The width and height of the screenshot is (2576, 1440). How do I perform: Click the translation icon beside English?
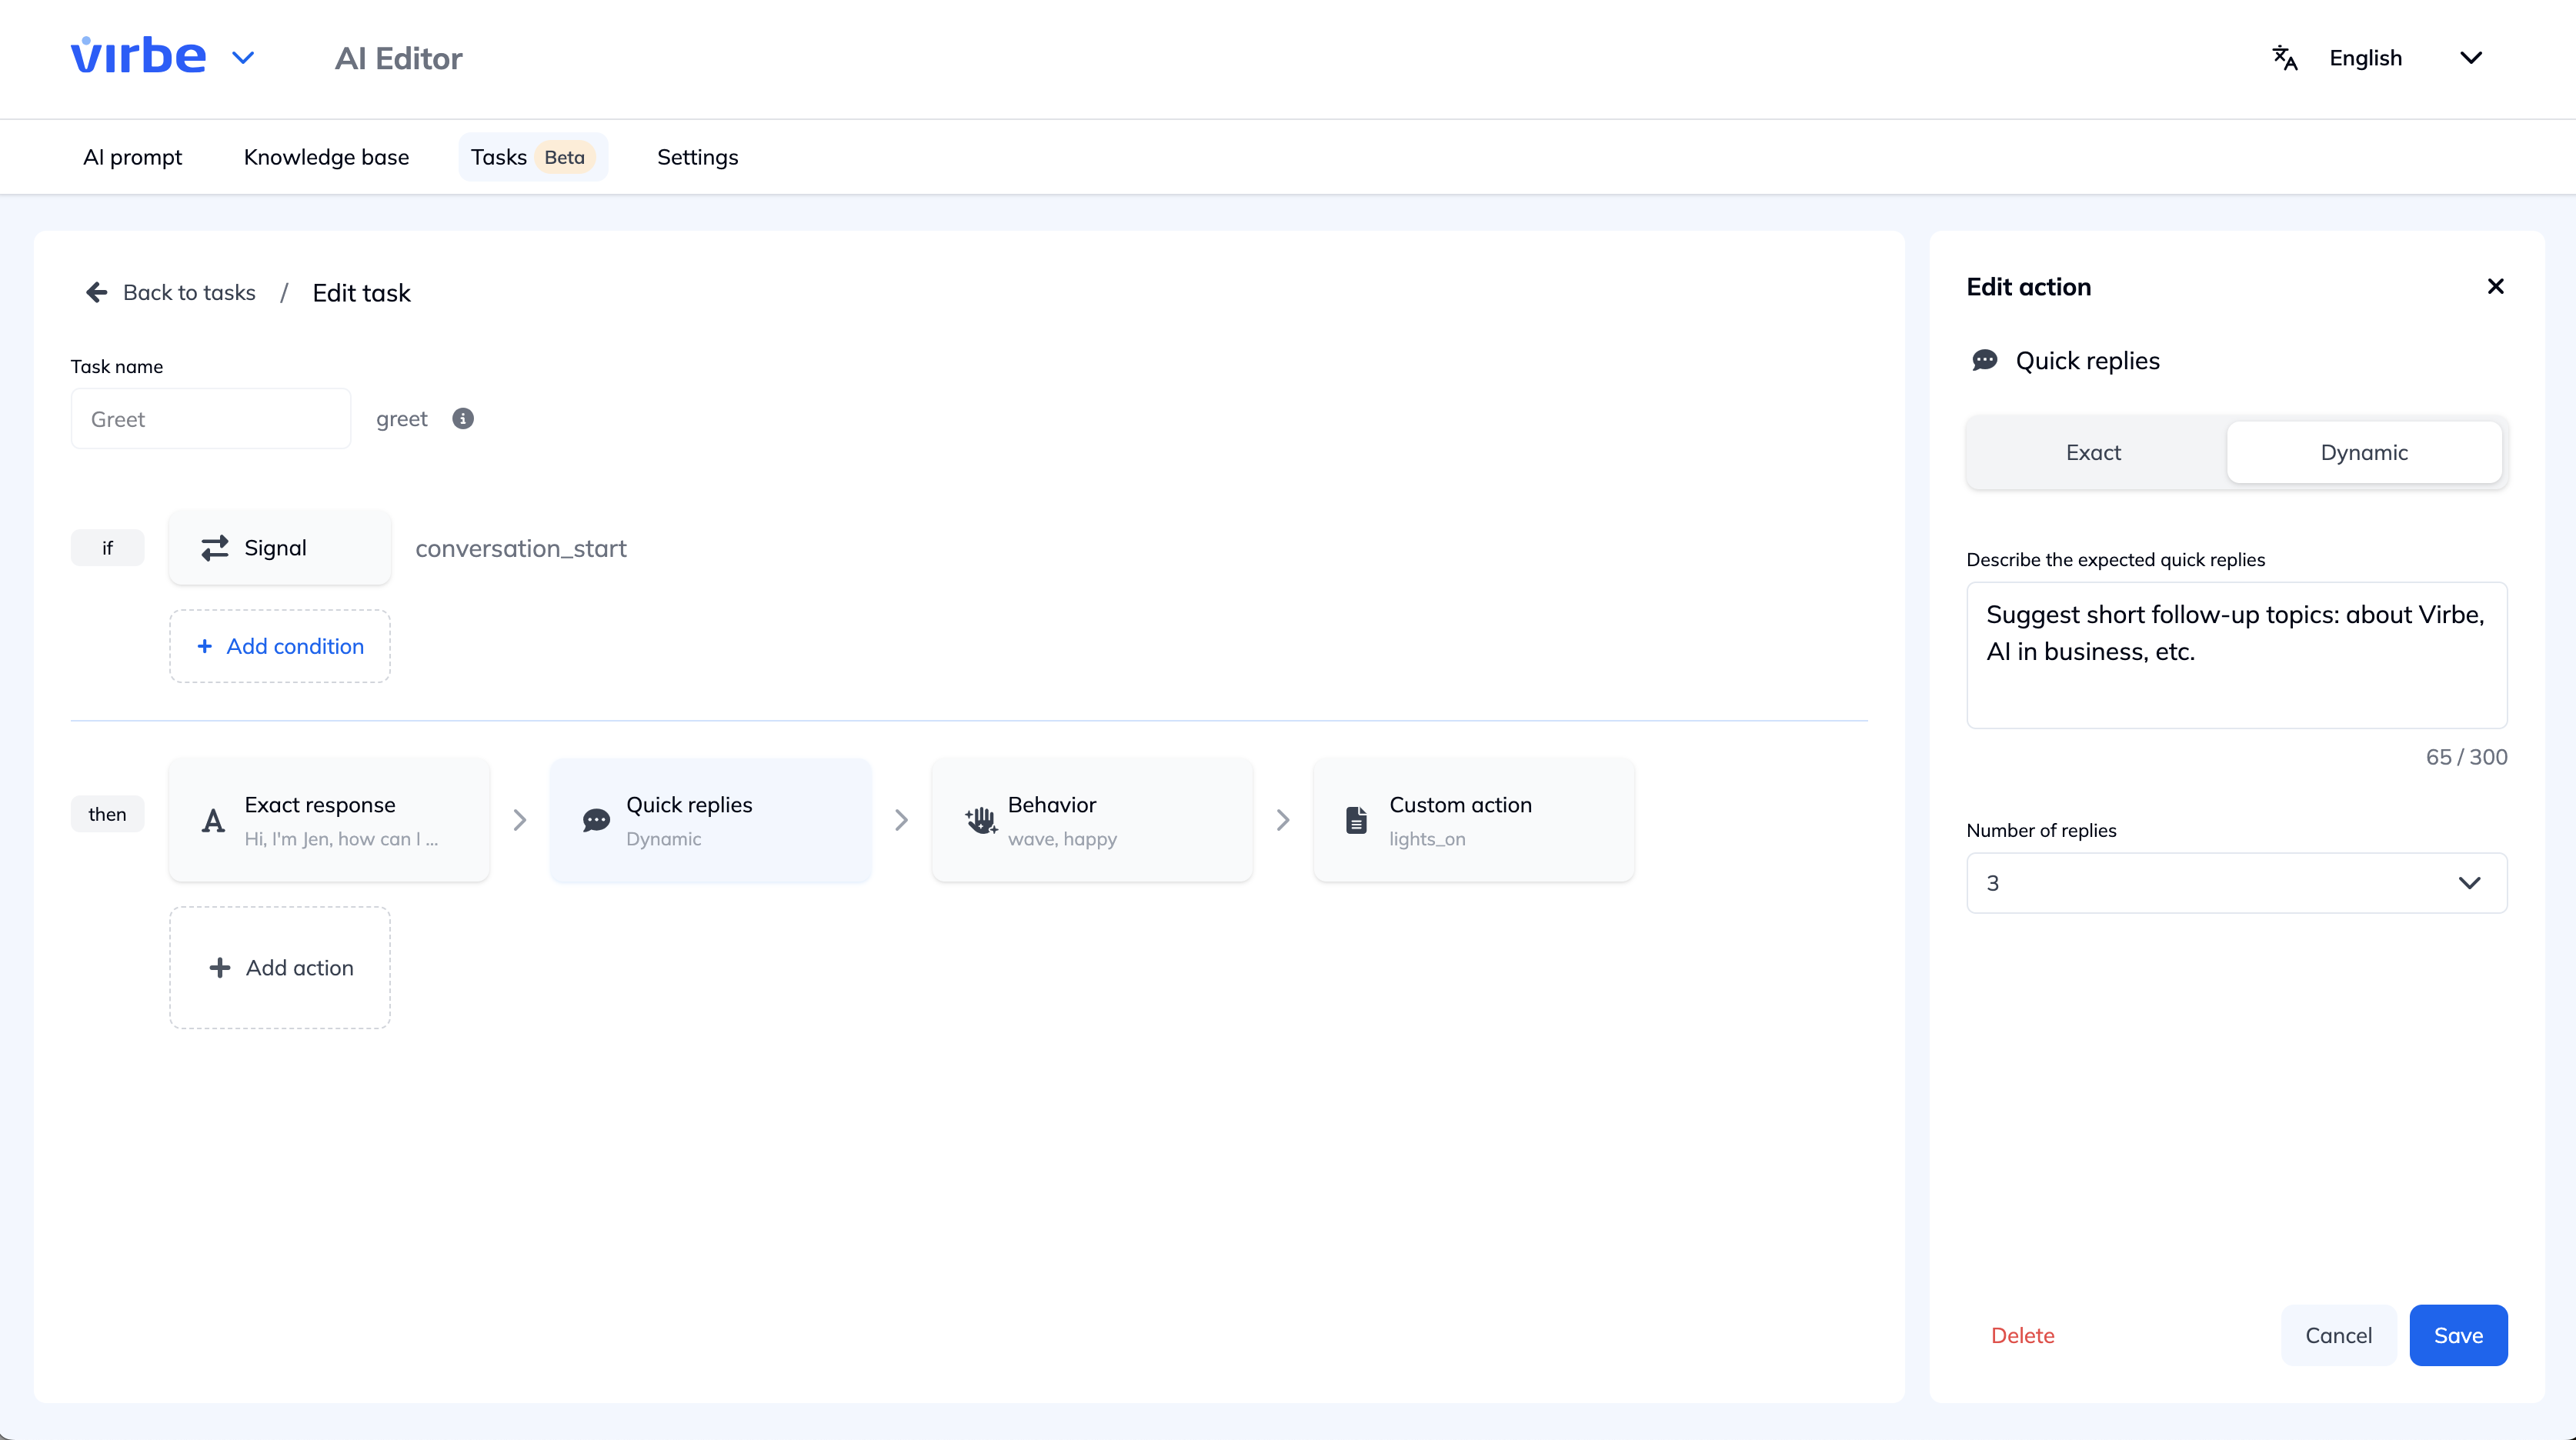(x=2285, y=57)
